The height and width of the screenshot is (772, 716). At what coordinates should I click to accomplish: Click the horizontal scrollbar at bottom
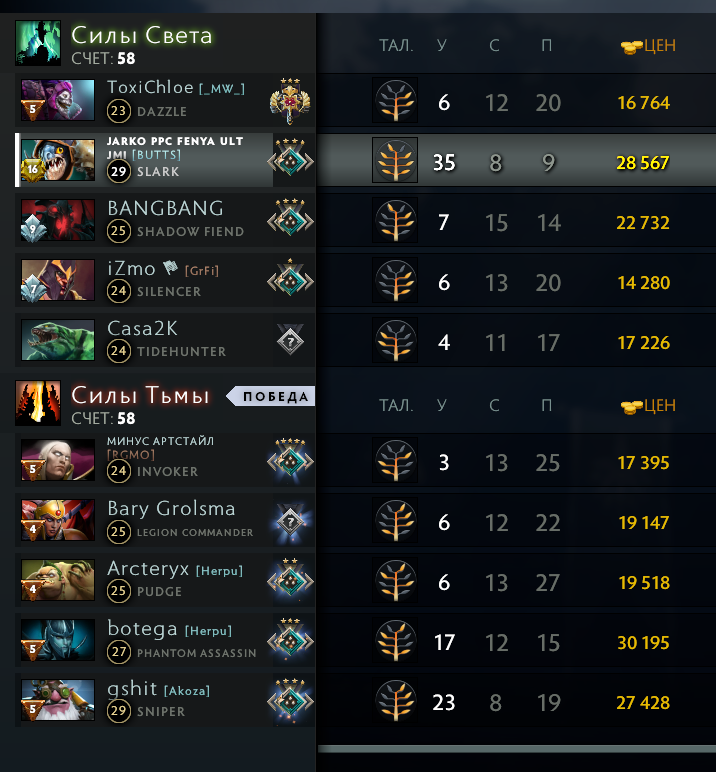[x=517, y=749]
